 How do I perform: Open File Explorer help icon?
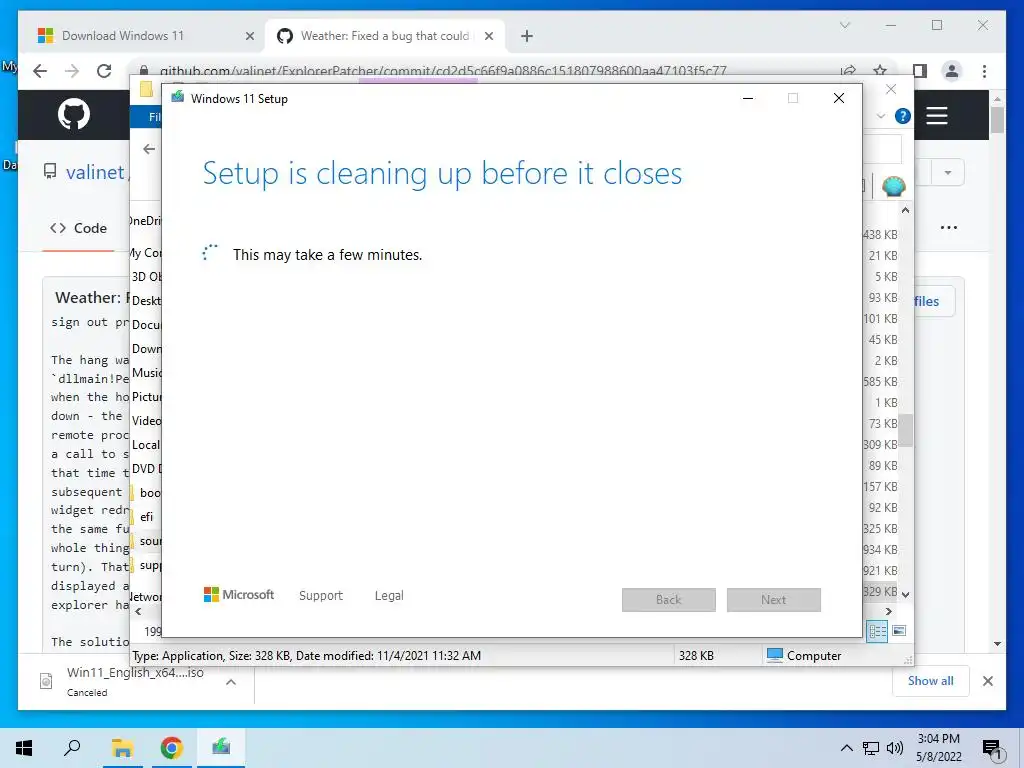tap(903, 116)
